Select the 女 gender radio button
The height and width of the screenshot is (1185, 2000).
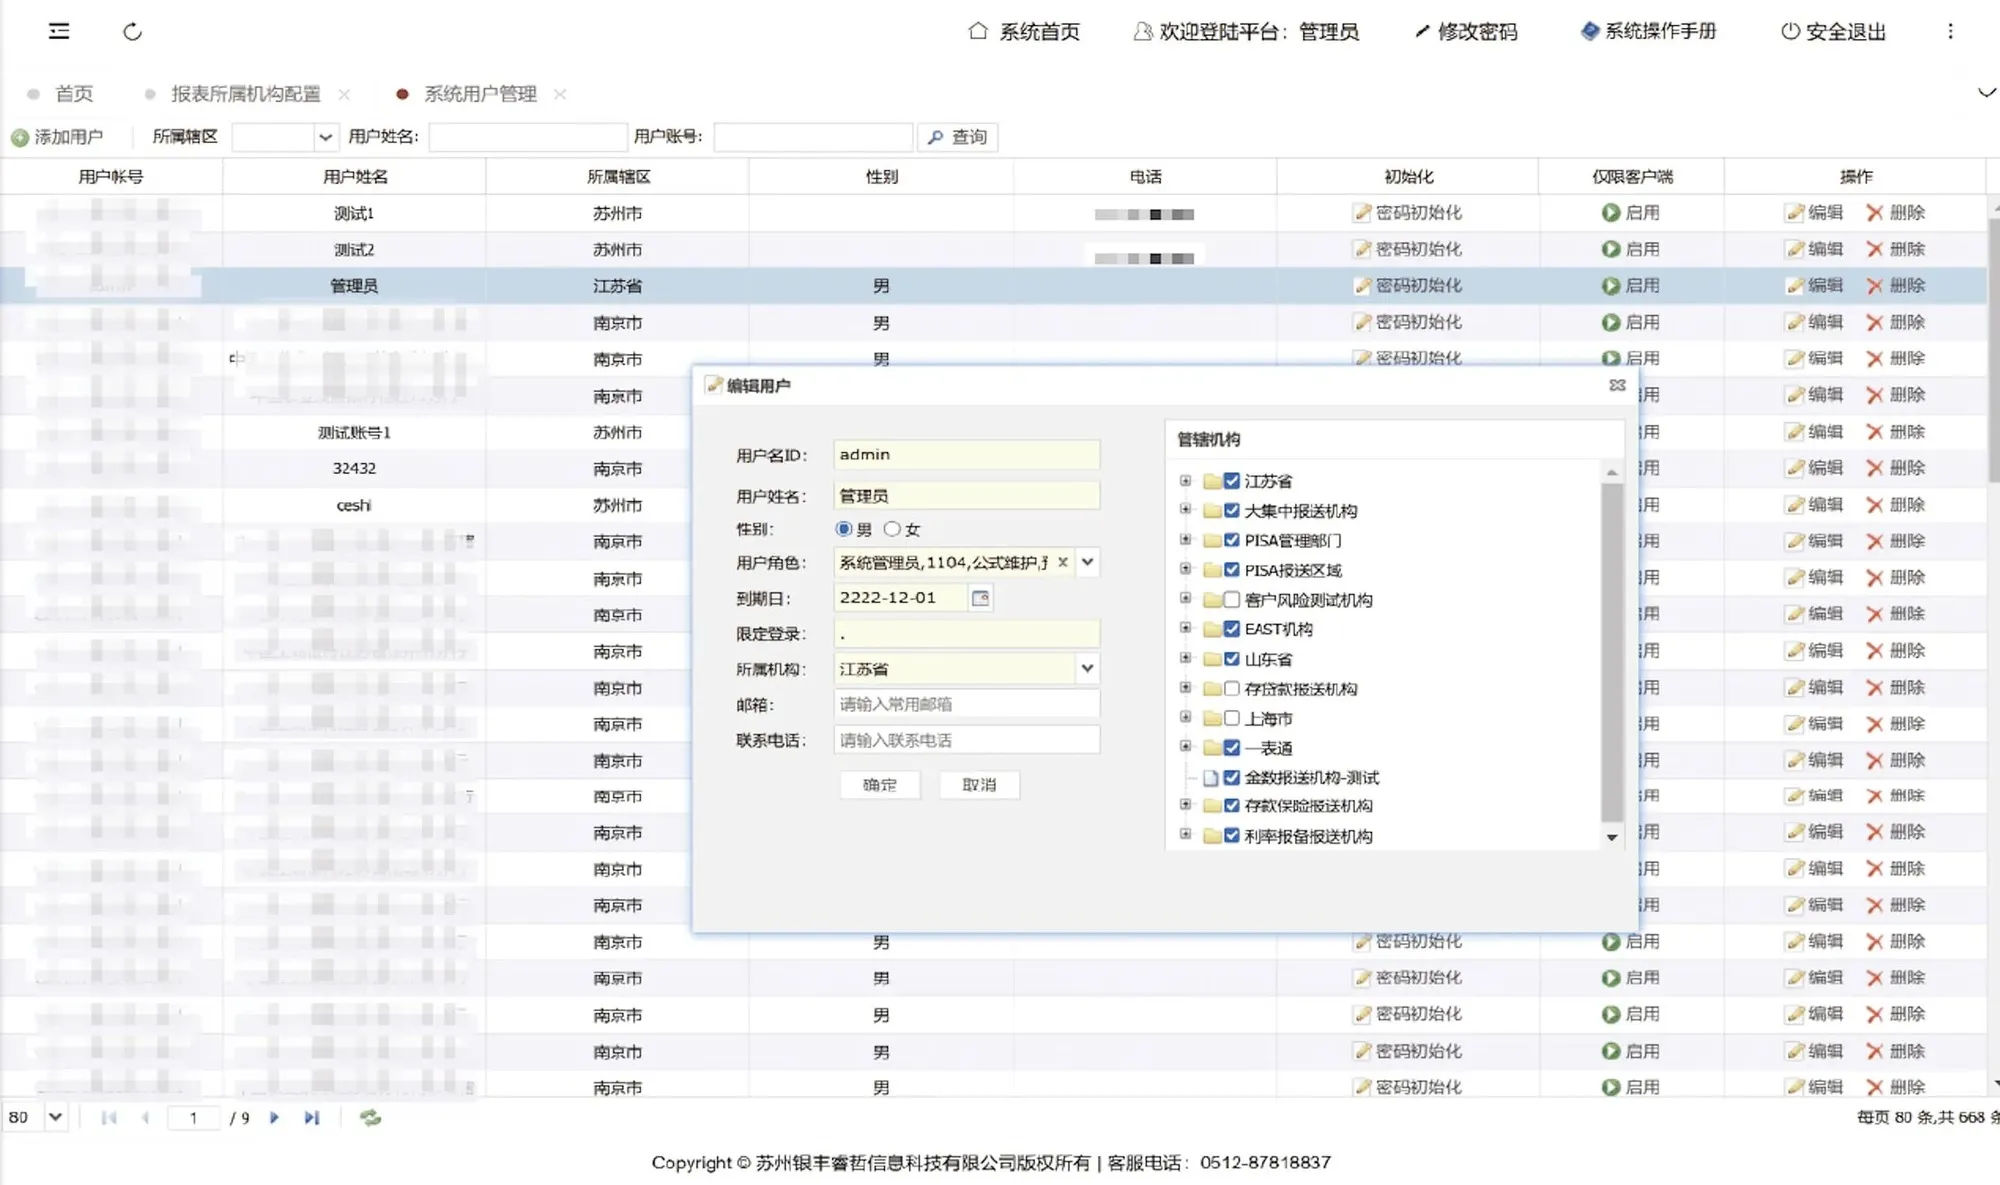pos(892,529)
